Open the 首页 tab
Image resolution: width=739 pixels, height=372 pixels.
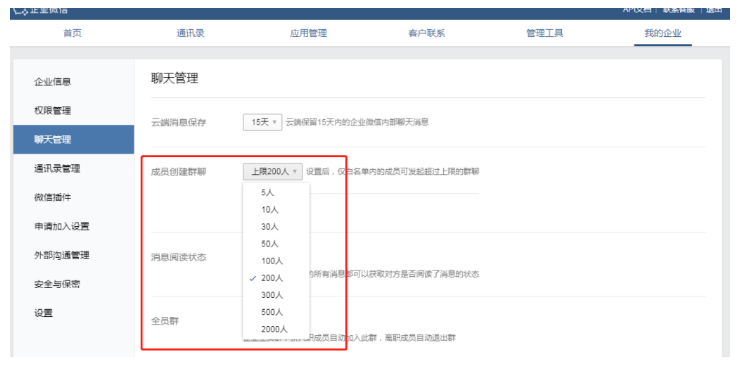72,33
